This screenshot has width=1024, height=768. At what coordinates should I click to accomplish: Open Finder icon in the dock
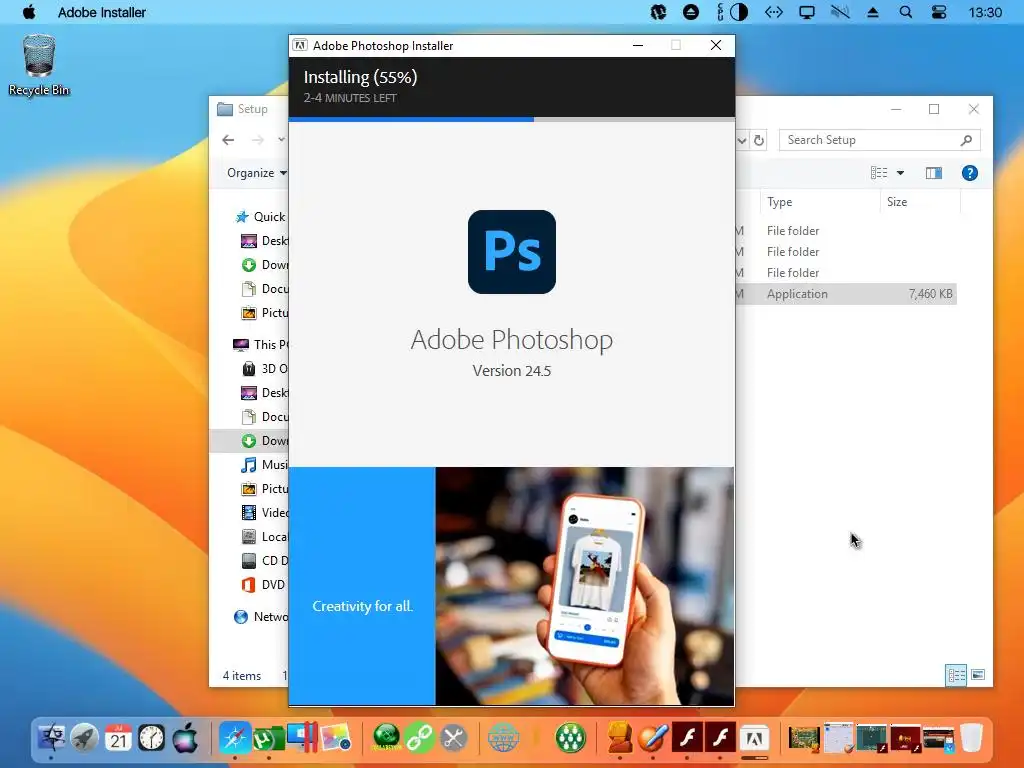click(x=51, y=738)
